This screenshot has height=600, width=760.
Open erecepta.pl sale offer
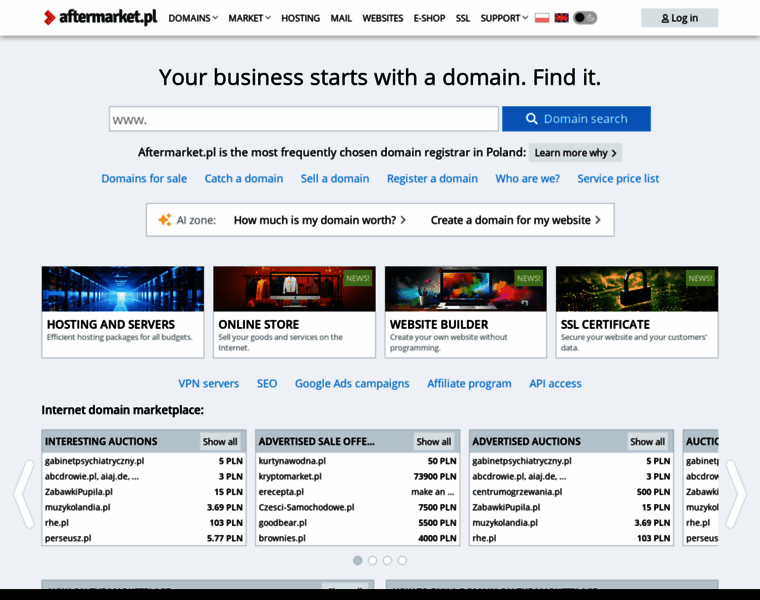(281, 492)
